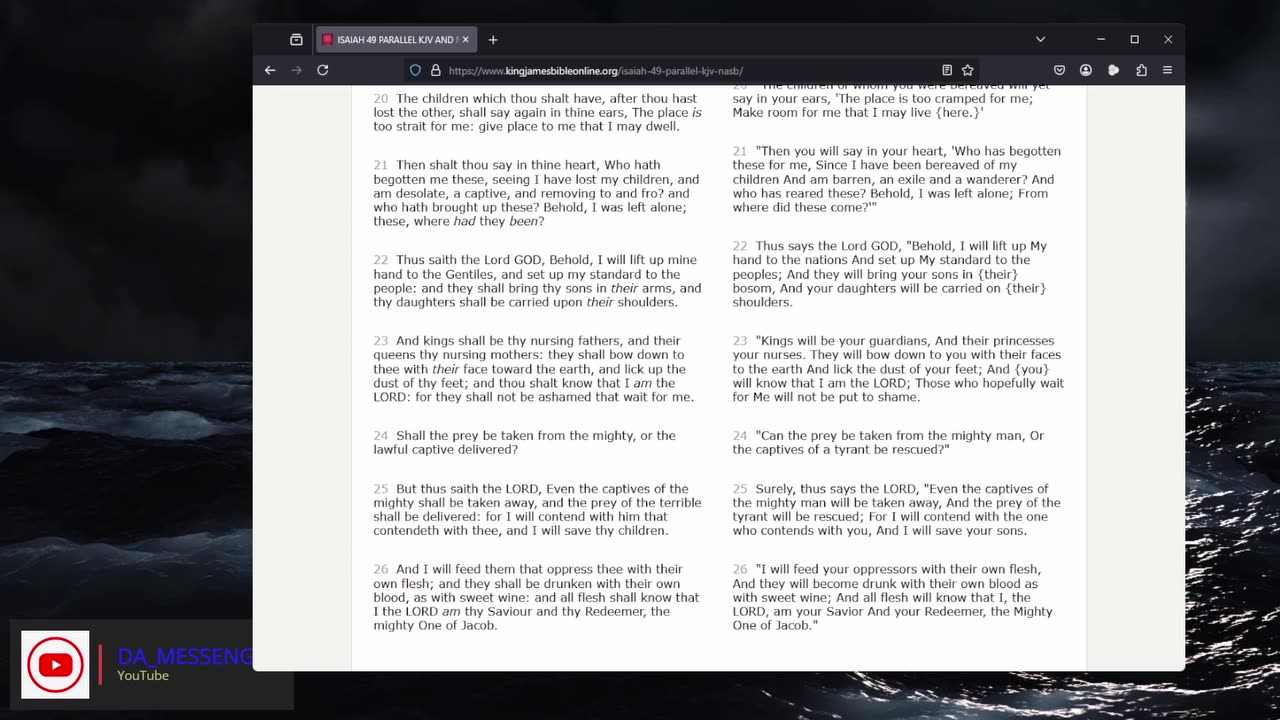The height and width of the screenshot is (720, 1280).
Task: Switch to the Isaiah 49 Parallel KJV tab
Action: tap(397, 40)
